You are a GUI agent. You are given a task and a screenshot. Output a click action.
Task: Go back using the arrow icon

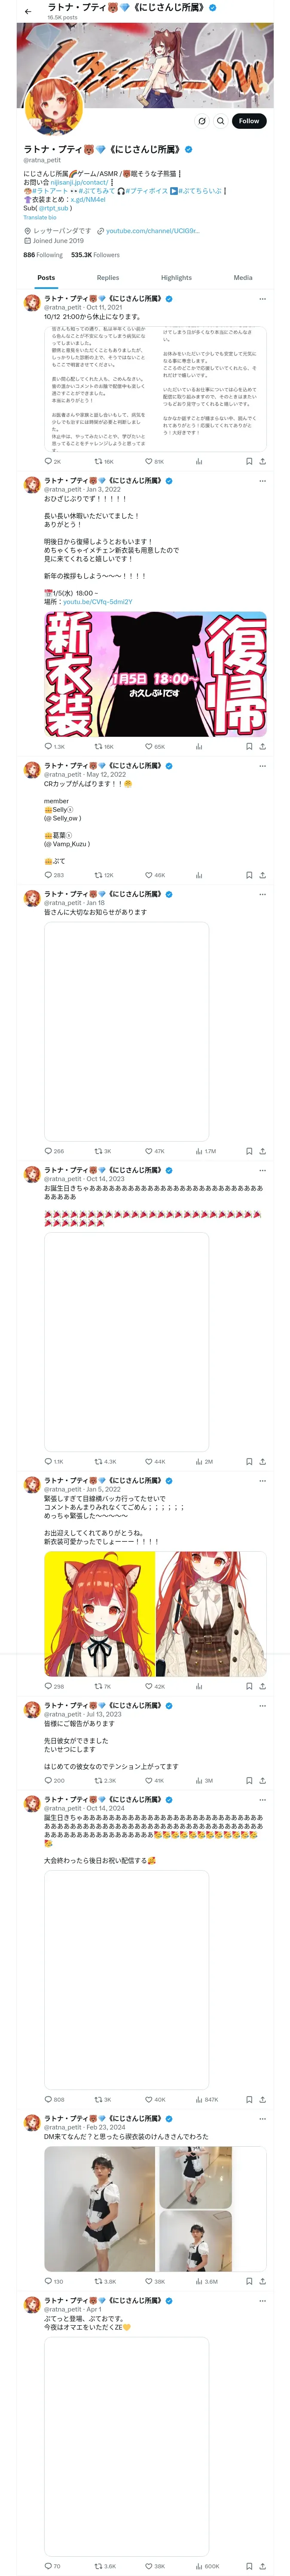(28, 11)
